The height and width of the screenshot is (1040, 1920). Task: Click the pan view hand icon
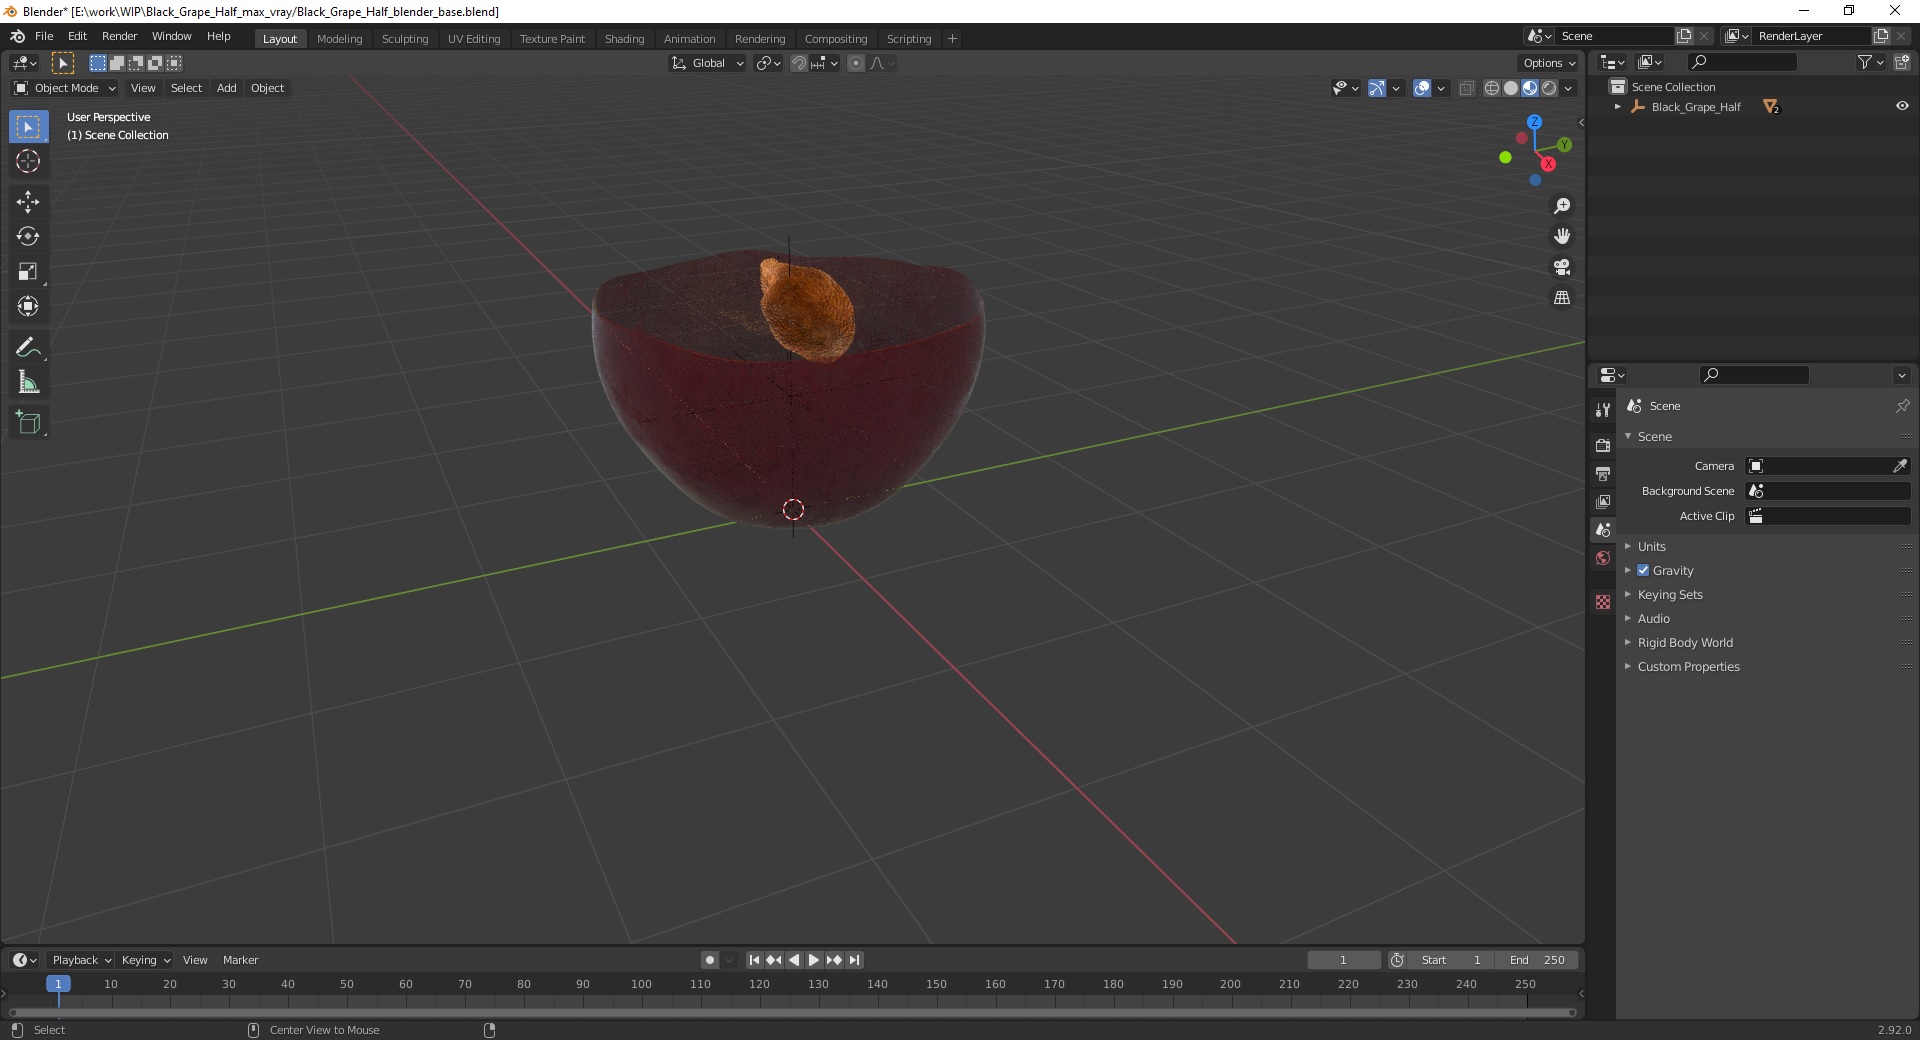tap(1562, 236)
